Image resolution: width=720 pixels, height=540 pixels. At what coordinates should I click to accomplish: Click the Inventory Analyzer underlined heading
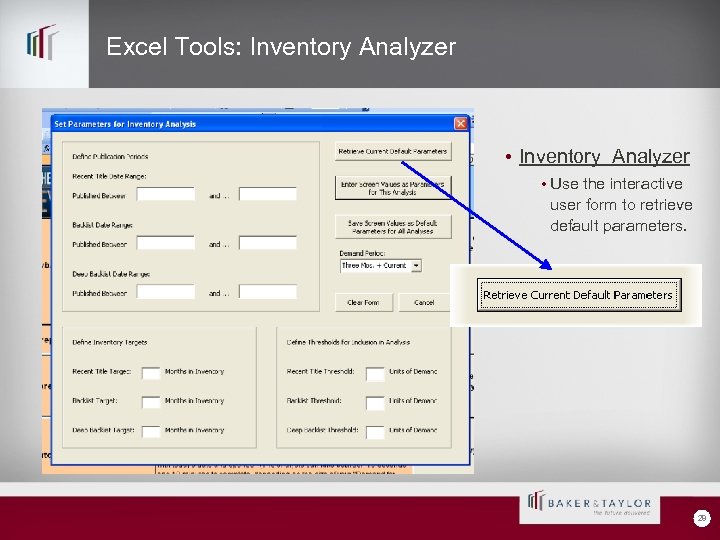pyautogui.click(x=604, y=156)
